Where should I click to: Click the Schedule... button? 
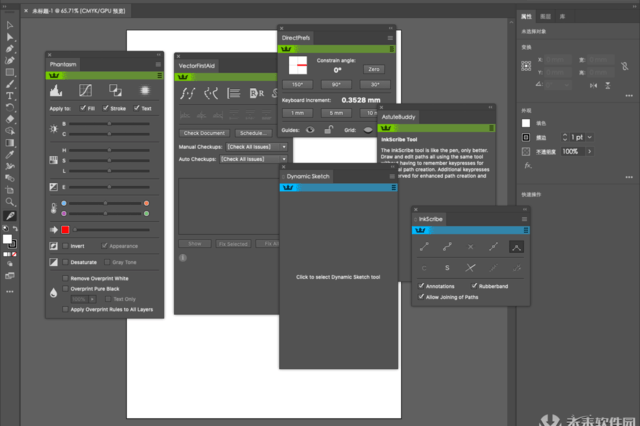pos(253,133)
